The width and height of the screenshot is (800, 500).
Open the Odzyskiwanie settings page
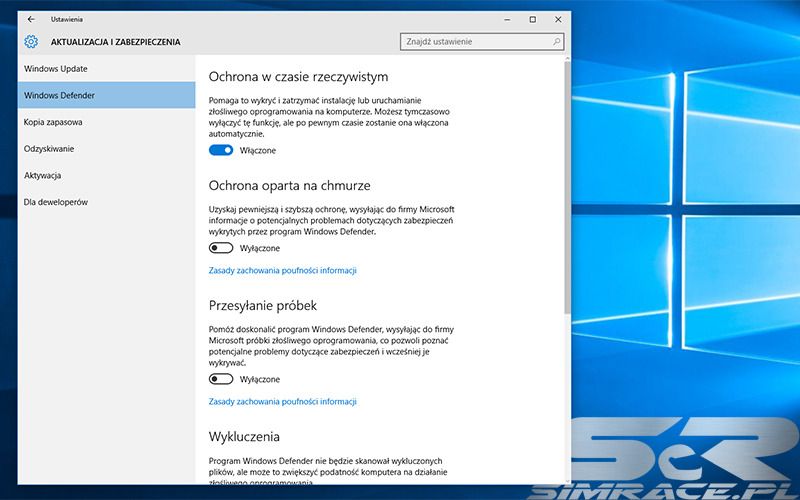pos(49,149)
